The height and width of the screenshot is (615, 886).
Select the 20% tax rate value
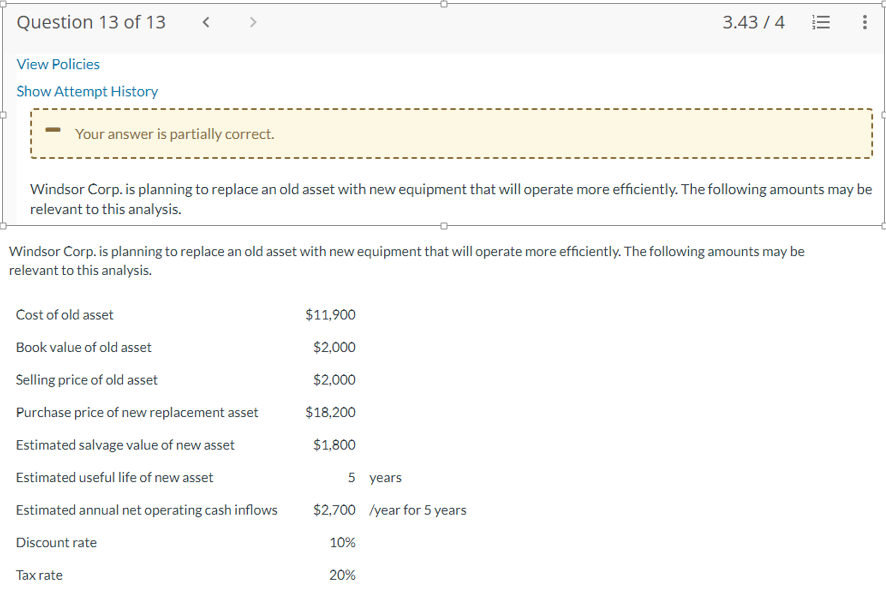pyautogui.click(x=342, y=575)
